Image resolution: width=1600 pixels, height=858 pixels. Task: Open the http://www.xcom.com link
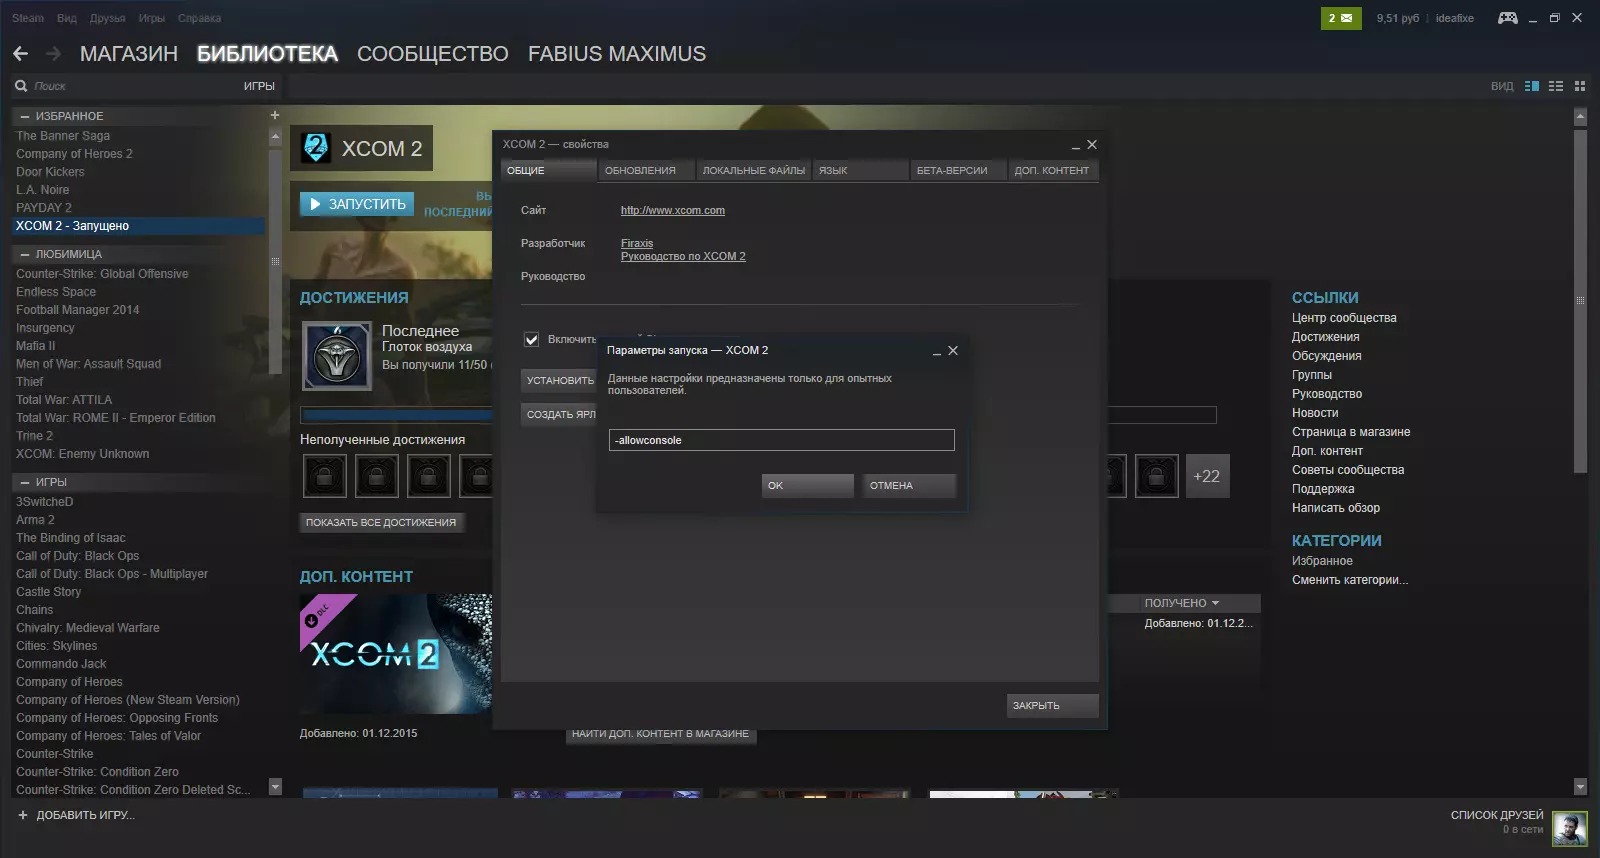pos(673,211)
